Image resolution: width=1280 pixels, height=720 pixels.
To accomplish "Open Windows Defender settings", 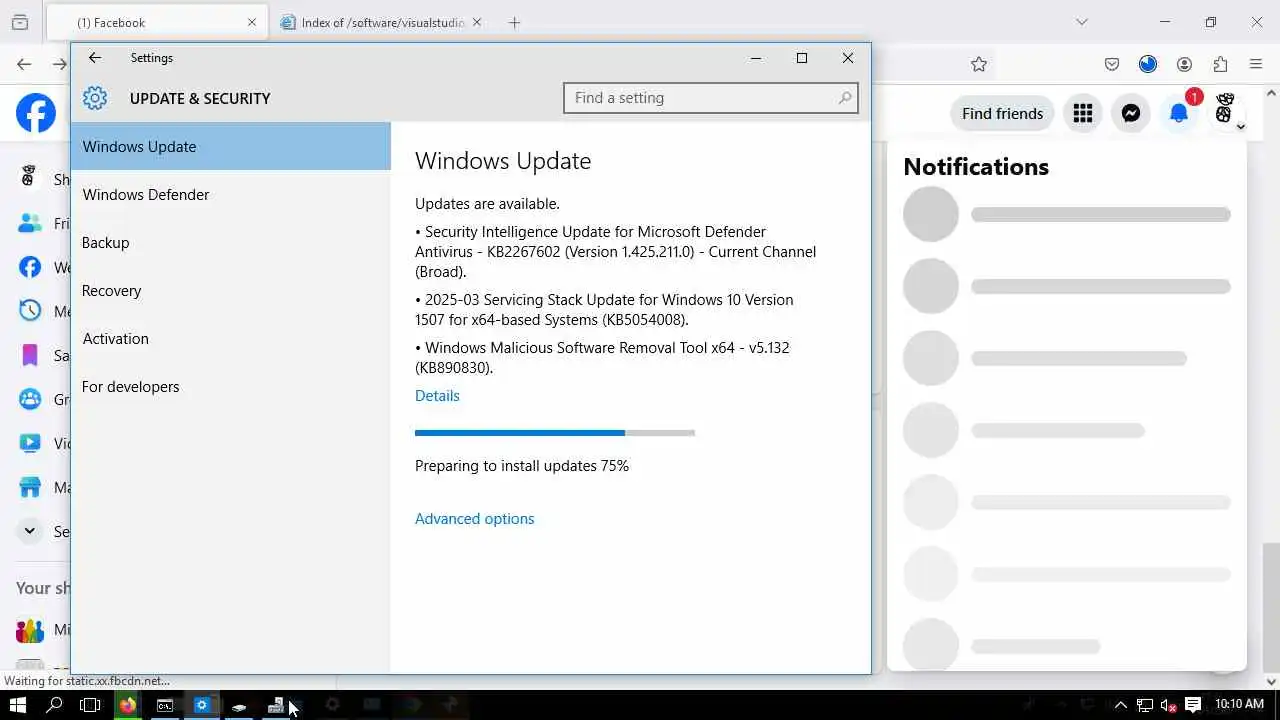I will [x=231, y=194].
